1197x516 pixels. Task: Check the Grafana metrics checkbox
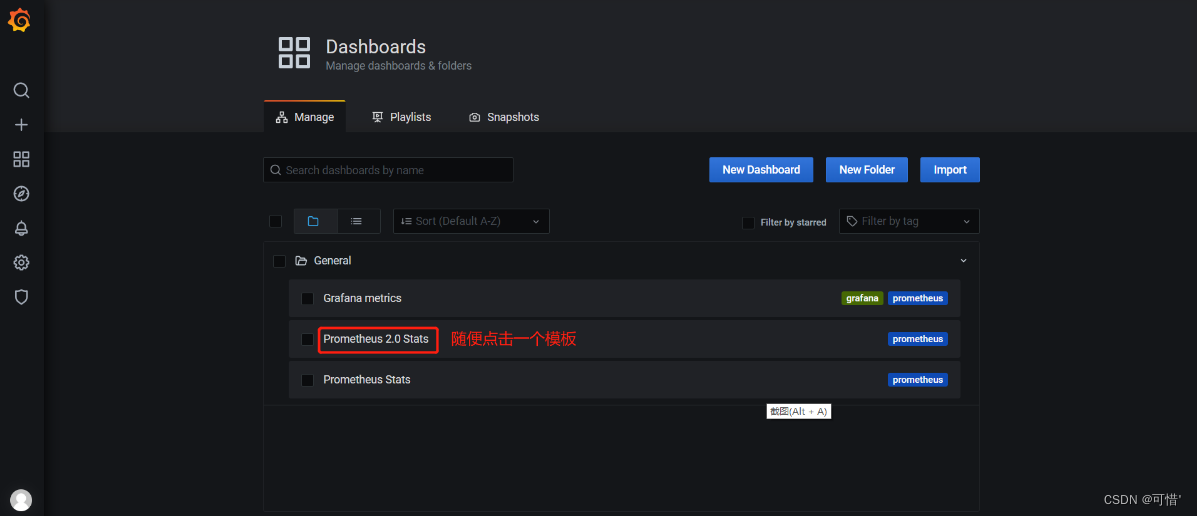pyautogui.click(x=308, y=298)
